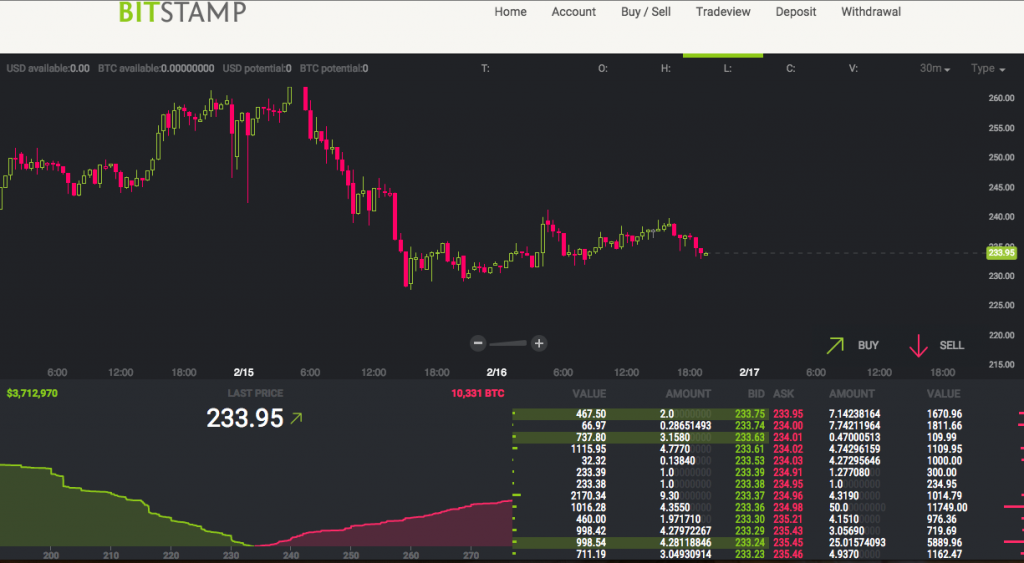Select ask price 234.01
1024x563 pixels.
(788, 438)
